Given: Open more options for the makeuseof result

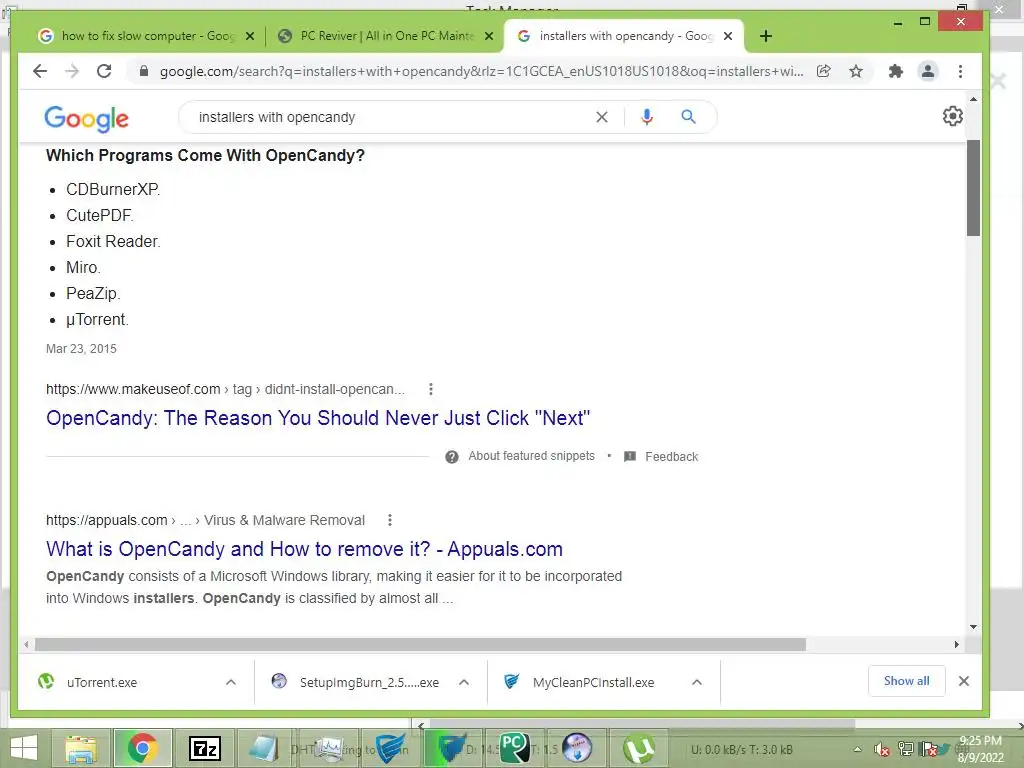Looking at the screenshot, I should [430, 389].
